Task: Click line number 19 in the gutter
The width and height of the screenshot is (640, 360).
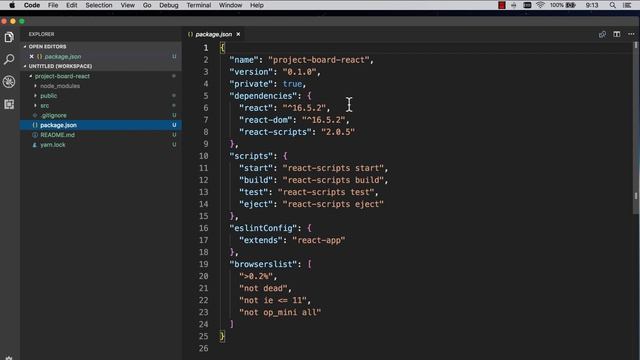Action: click(x=203, y=264)
